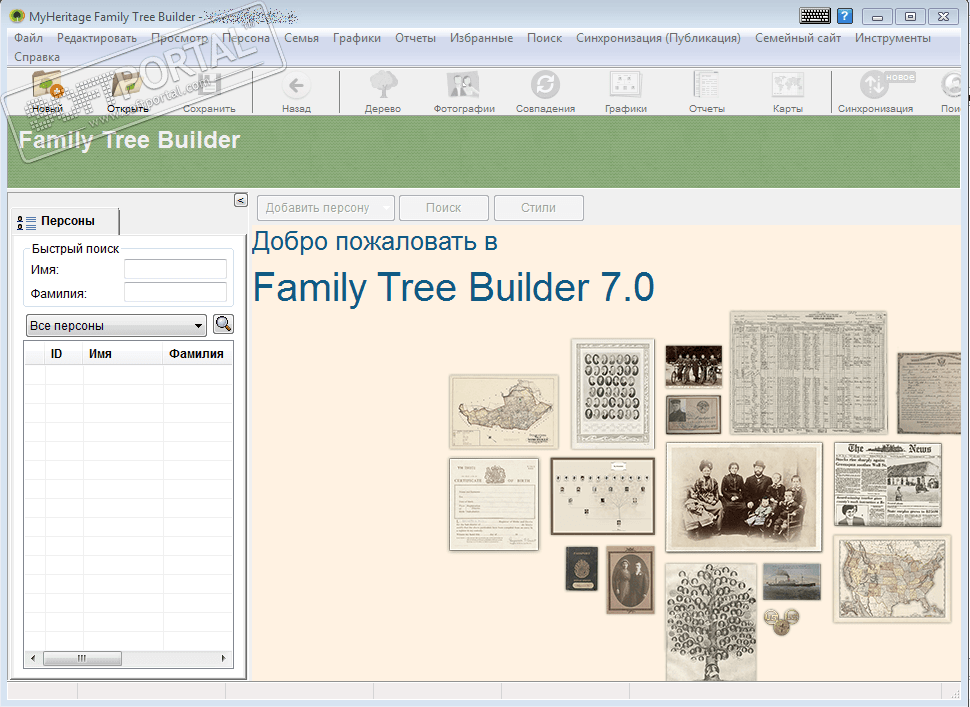The image size is (970, 707).
Task: Open the Графики menu in menu bar
Action: tap(357, 38)
